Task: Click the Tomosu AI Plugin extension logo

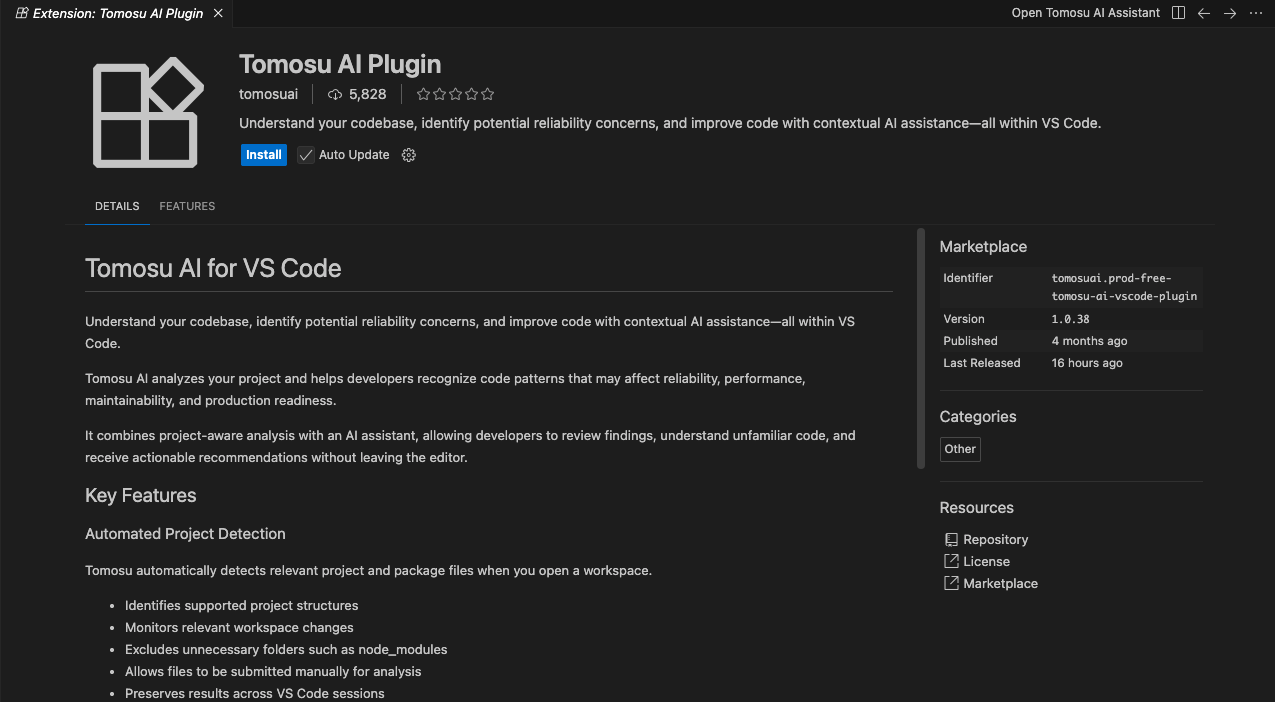Action: point(148,112)
